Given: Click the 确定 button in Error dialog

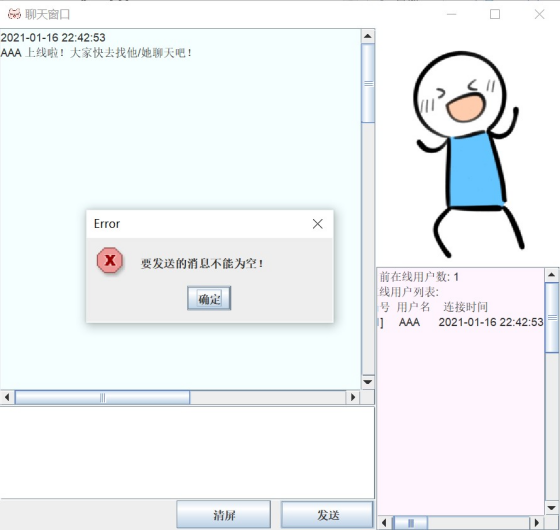Looking at the screenshot, I should (x=209, y=299).
